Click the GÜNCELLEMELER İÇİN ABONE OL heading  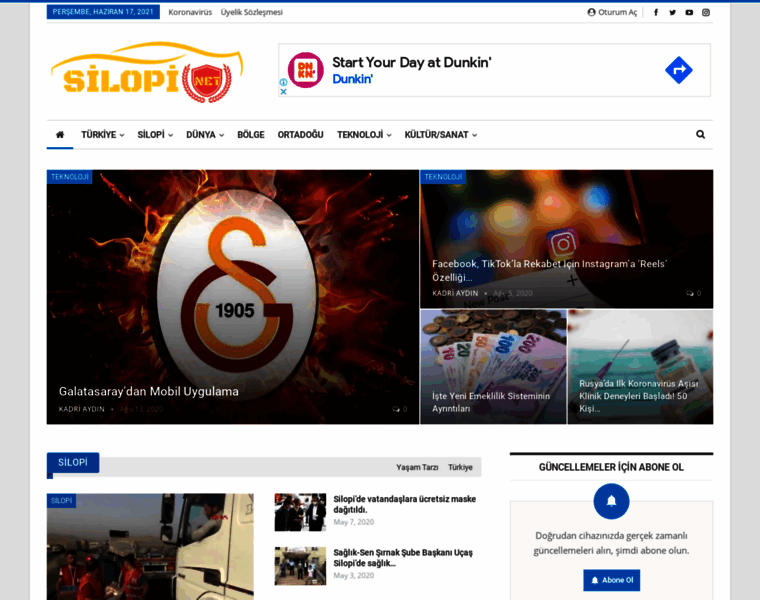pos(611,467)
